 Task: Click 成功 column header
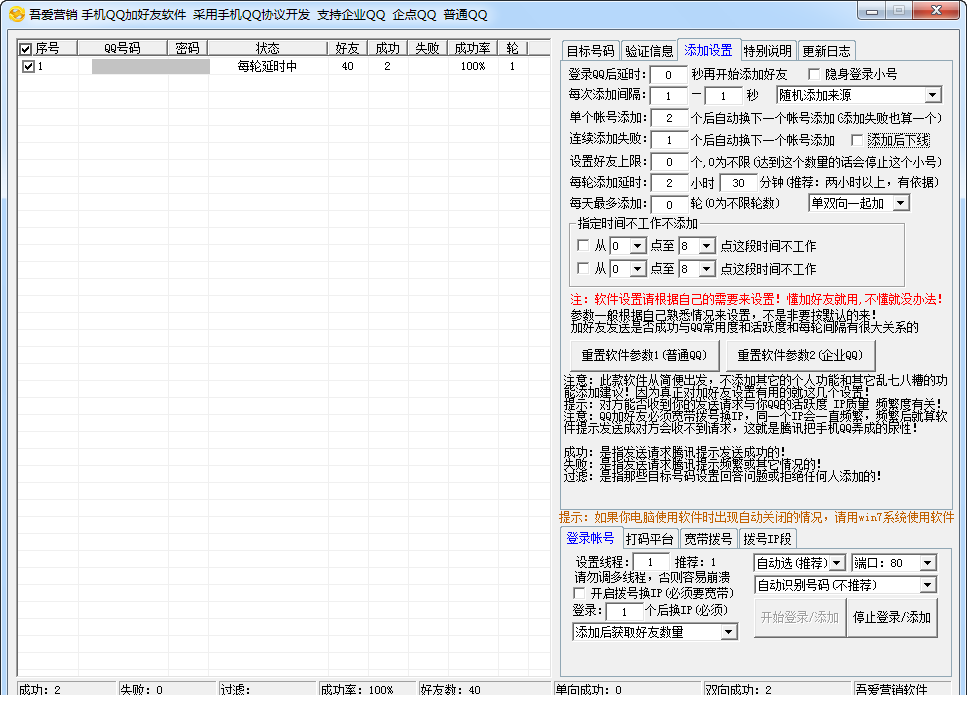[x=387, y=48]
